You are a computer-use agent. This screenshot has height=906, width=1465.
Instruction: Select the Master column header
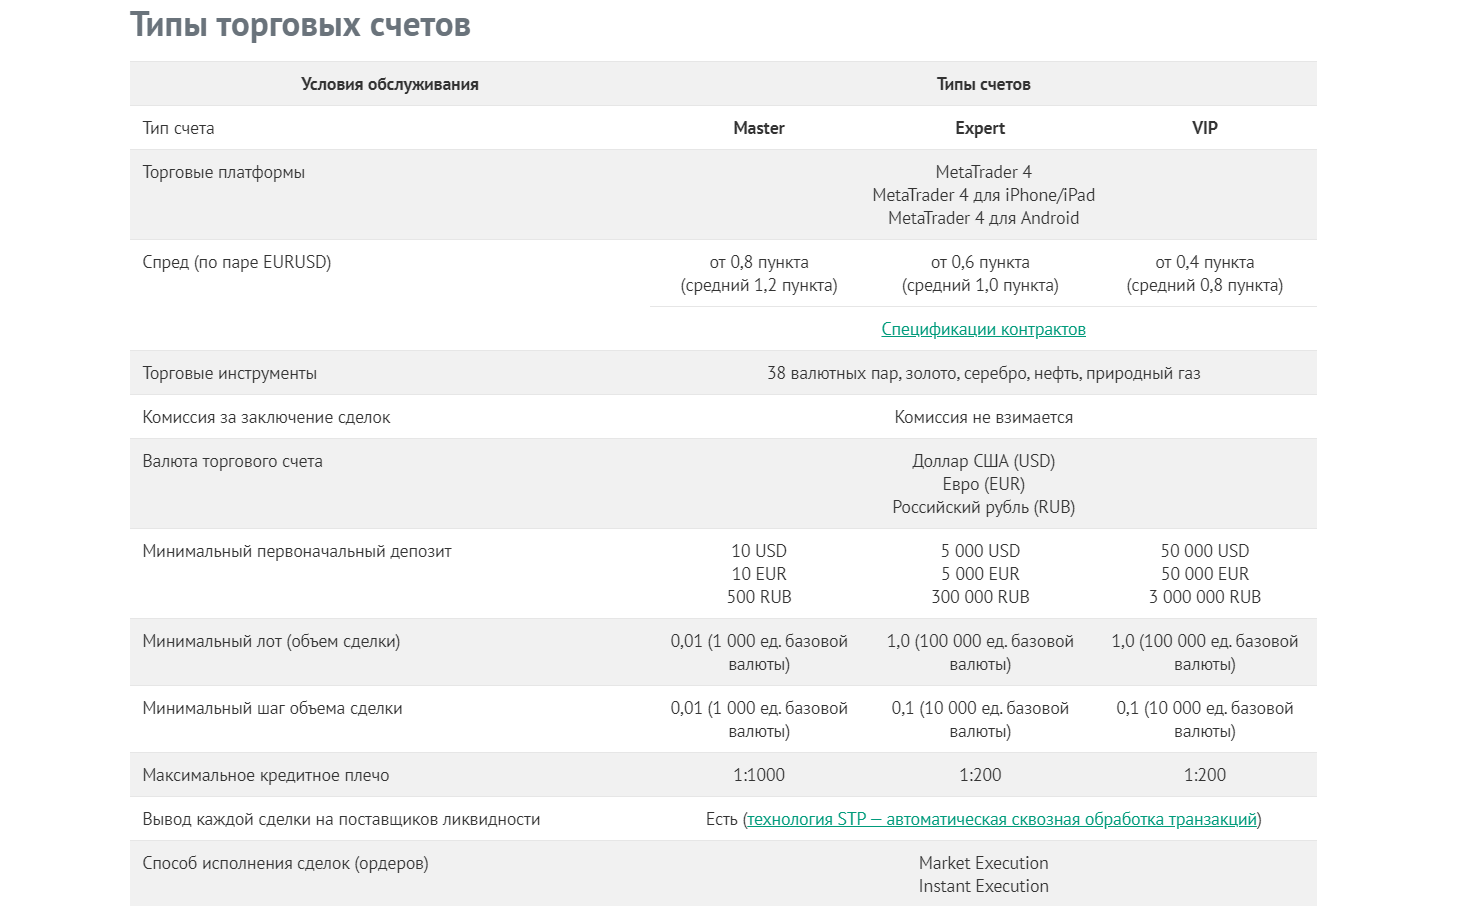tap(759, 128)
